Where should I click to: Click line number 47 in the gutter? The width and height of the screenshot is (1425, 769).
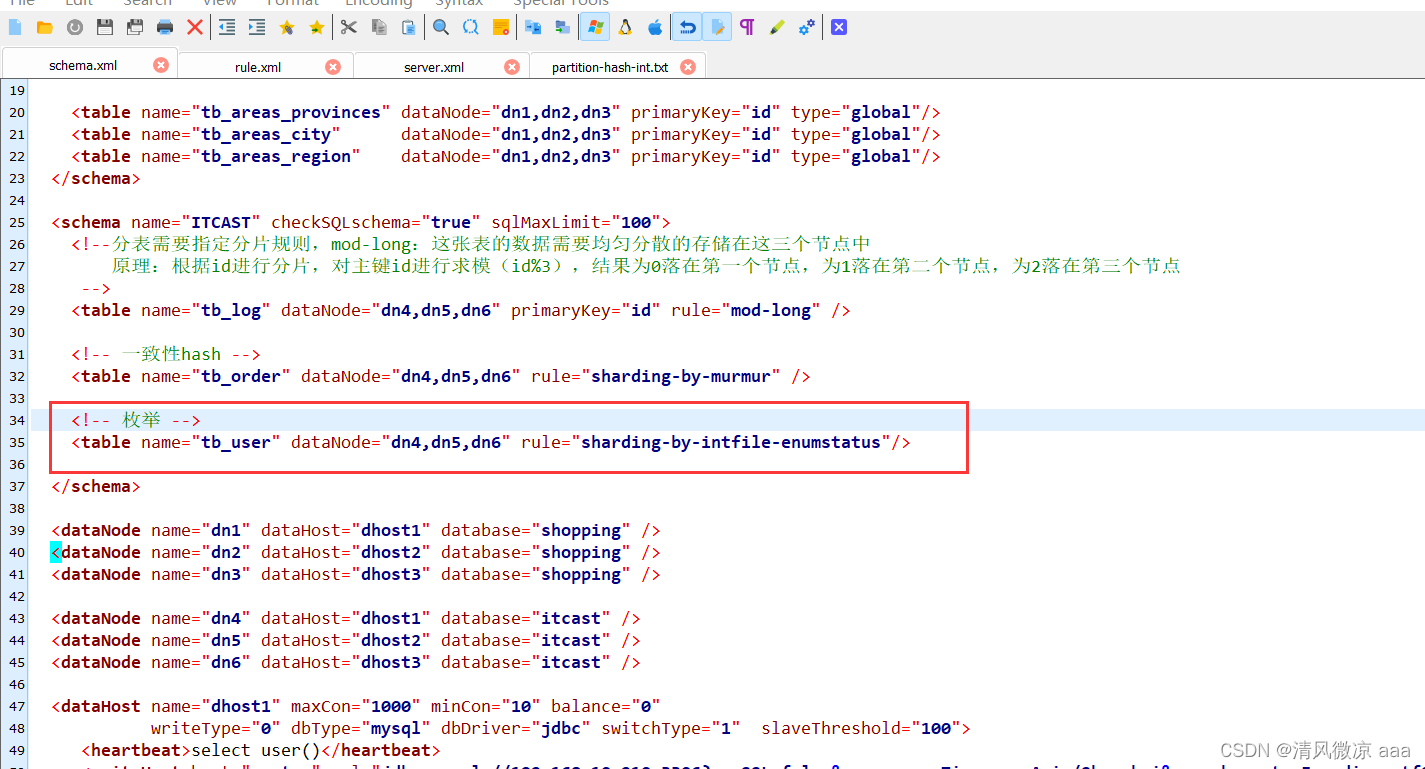[16, 706]
